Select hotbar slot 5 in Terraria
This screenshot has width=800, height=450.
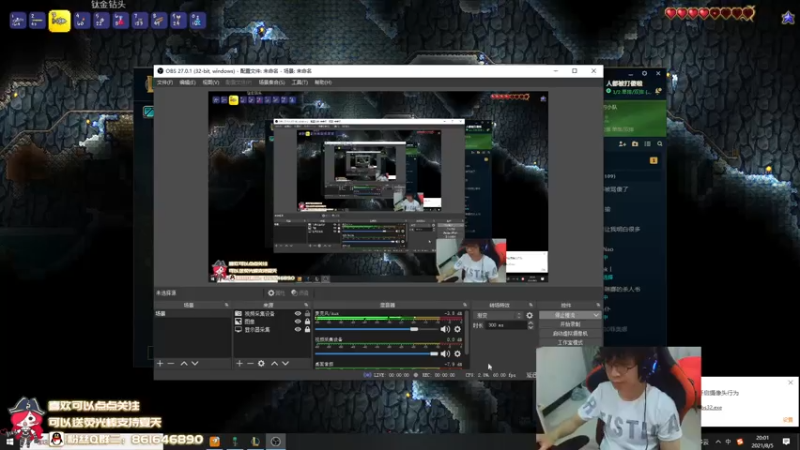click(x=101, y=21)
